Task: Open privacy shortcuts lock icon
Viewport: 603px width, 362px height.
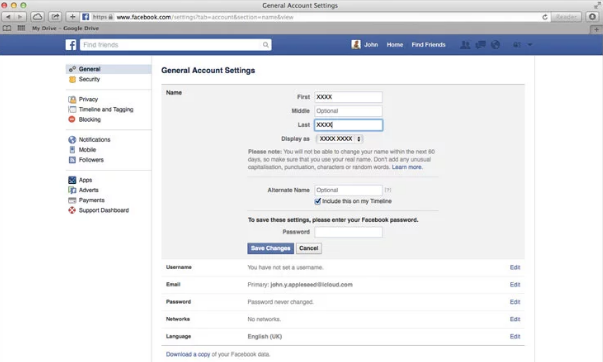Action: tap(517, 45)
